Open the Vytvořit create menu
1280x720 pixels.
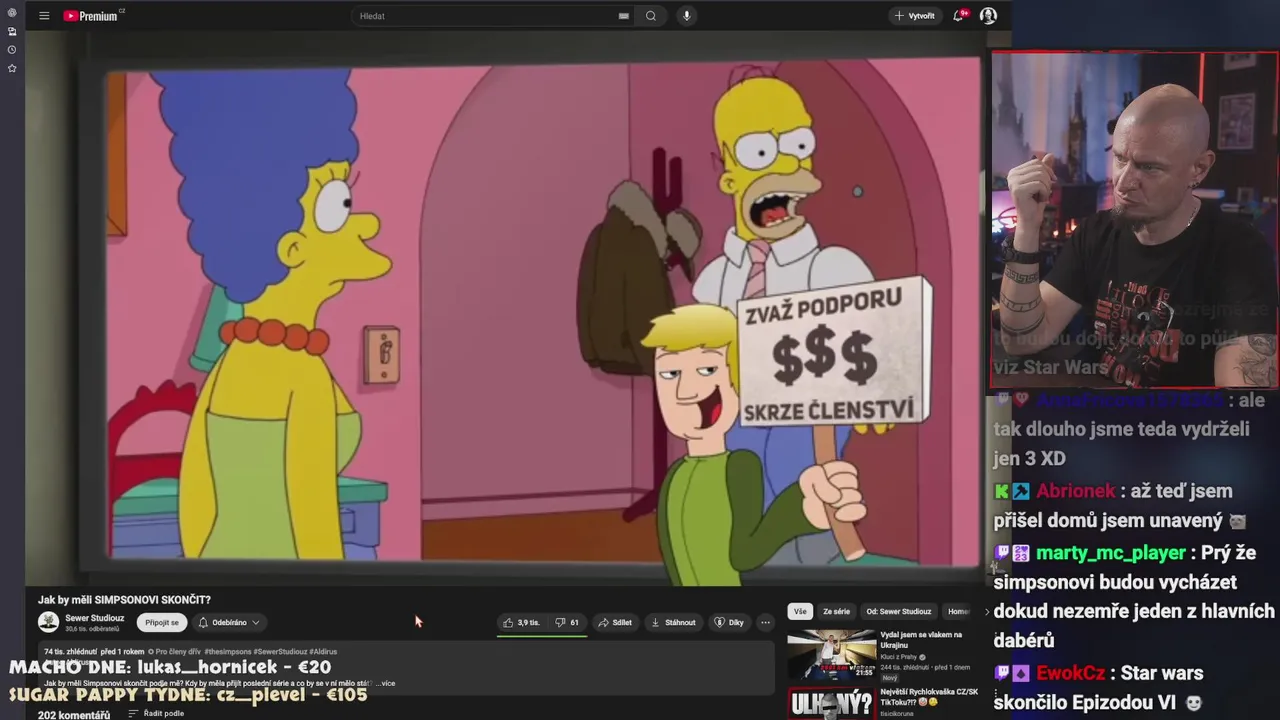point(914,16)
